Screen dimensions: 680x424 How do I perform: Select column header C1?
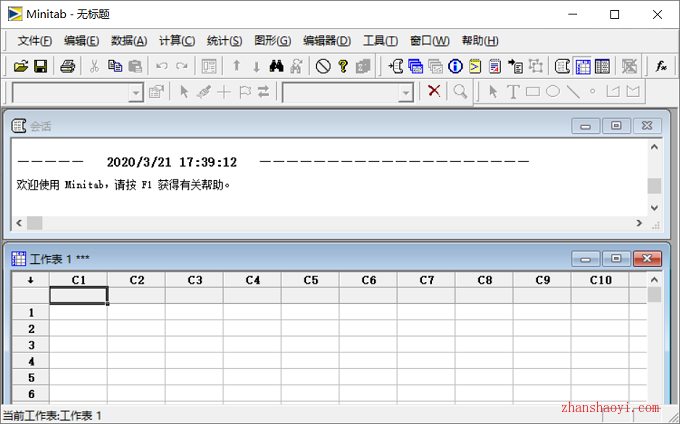[78, 280]
